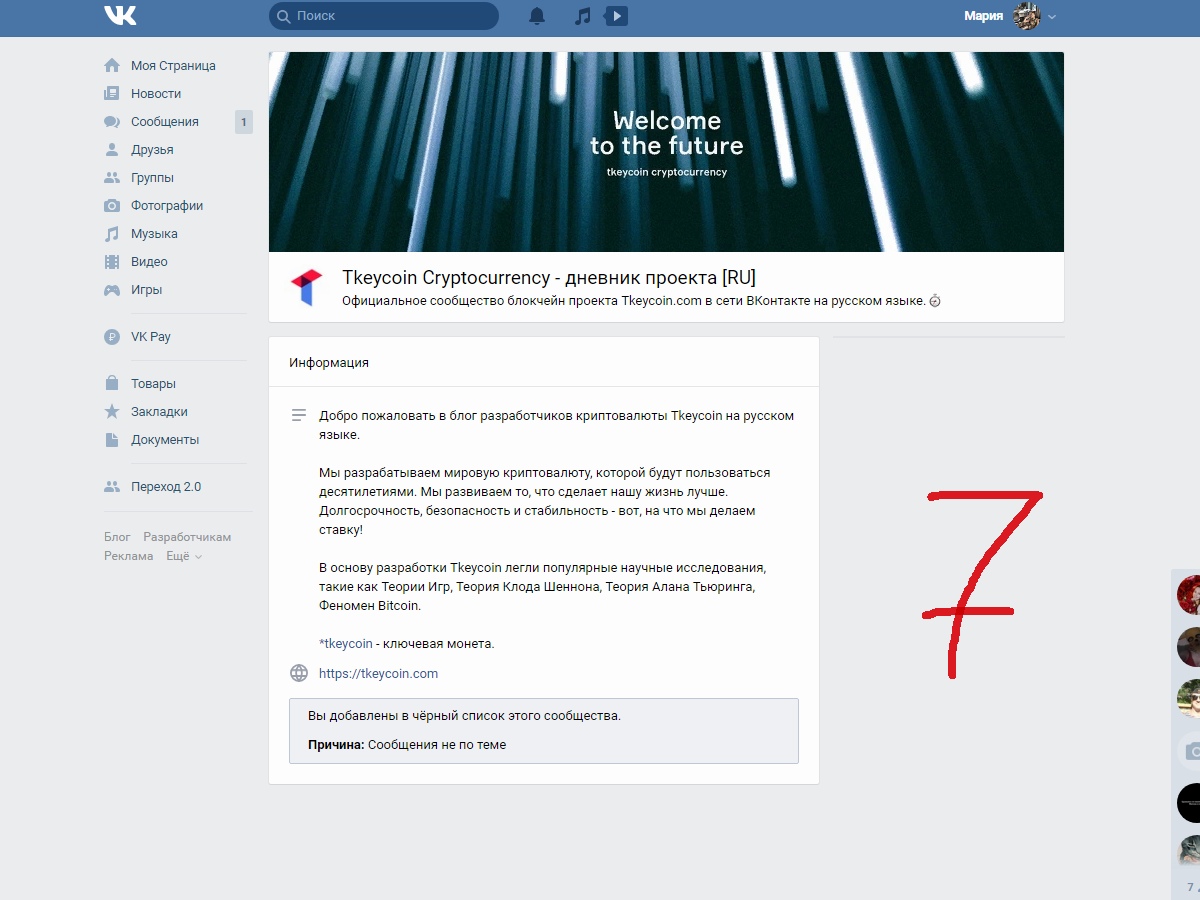Go to Моя Страница

(173, 65)
